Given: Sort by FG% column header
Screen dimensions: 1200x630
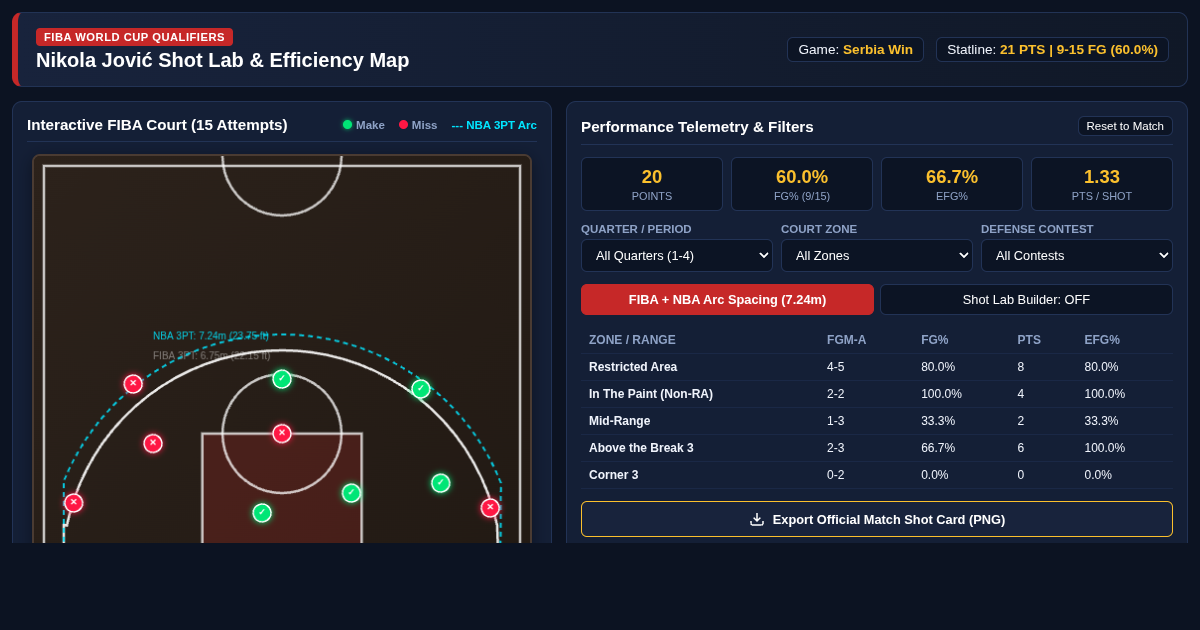Looking at the screenshot, I should (934, 340).
